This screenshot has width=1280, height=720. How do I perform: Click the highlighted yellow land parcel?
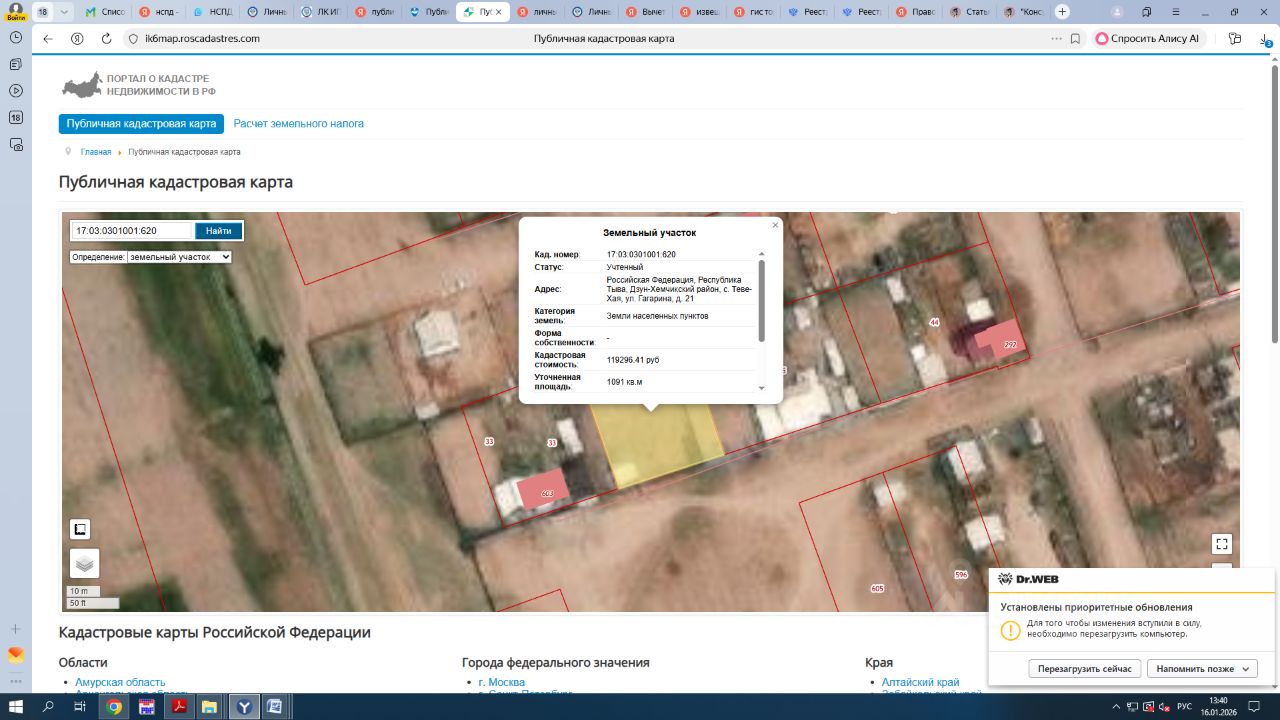click(x=657, y=447)
